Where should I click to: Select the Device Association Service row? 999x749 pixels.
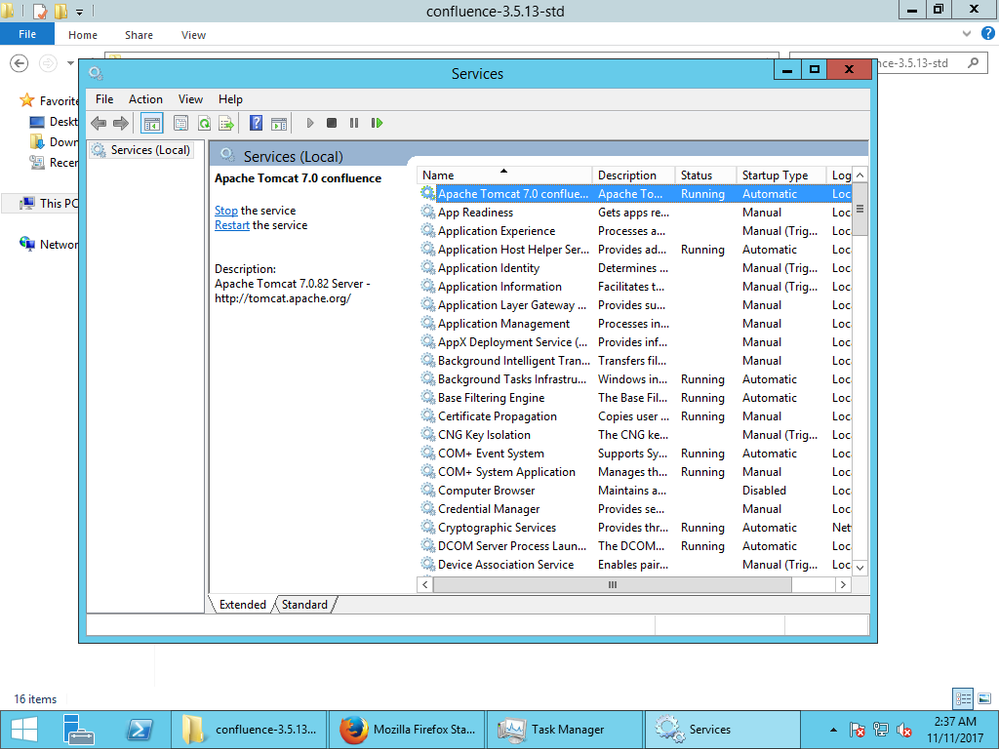tap(635, 564)
